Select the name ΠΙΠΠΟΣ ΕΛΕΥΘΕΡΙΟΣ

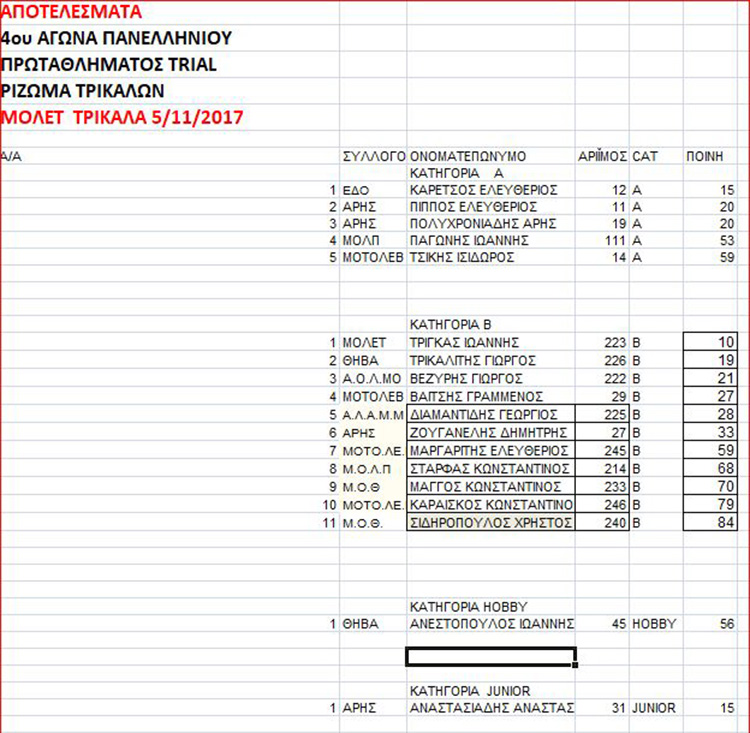[474, 207]
